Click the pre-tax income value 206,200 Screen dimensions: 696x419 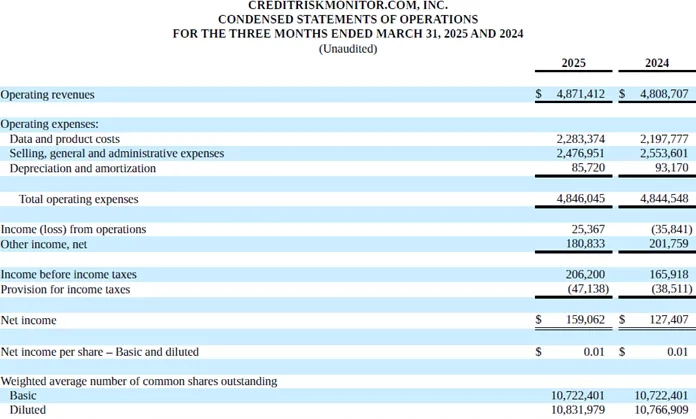click(x=585, y=274)
